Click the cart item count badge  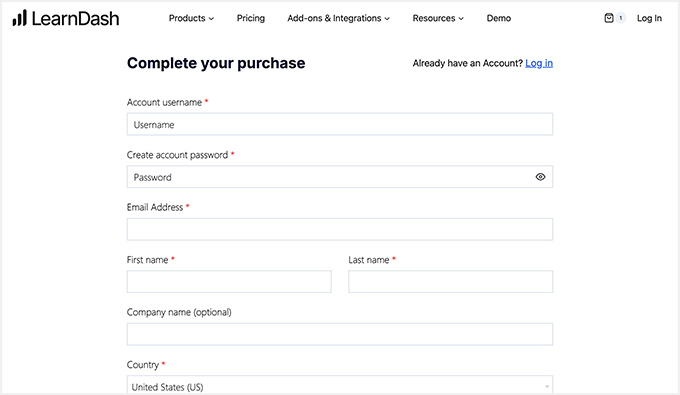pos(621,18)
